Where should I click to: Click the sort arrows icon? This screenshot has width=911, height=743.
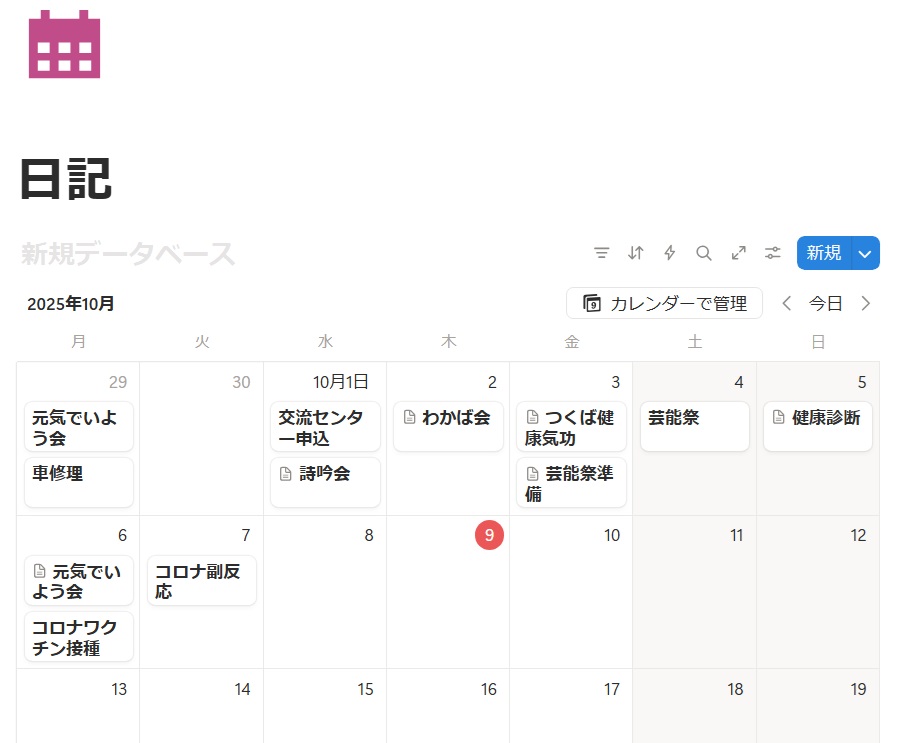[636, 253]
